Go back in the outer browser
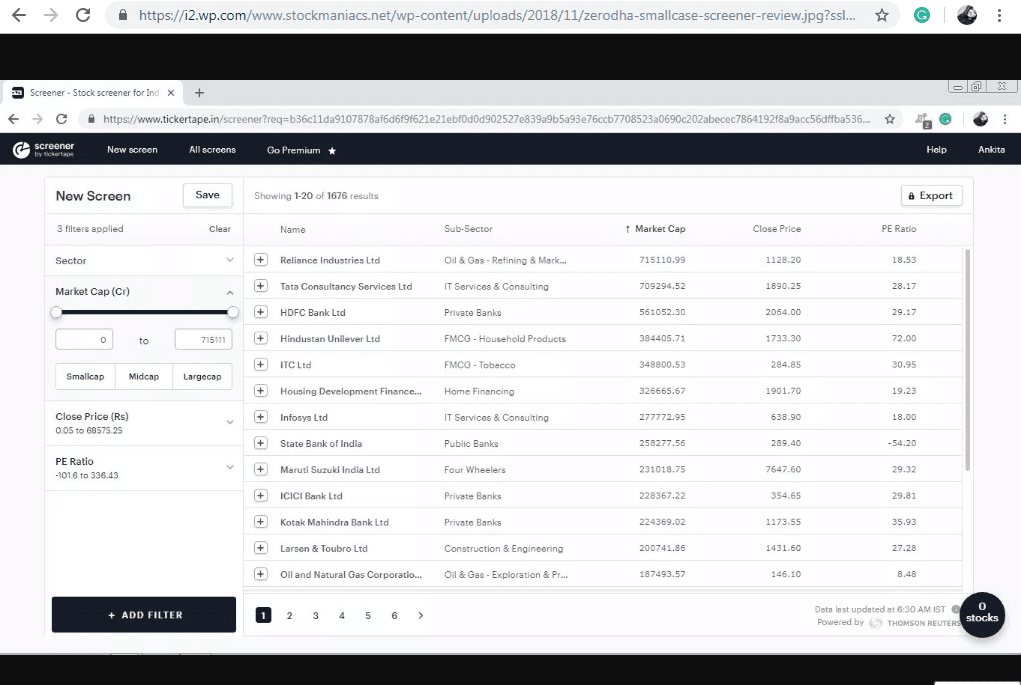1021x685 pixels. [x=19, y=15]
